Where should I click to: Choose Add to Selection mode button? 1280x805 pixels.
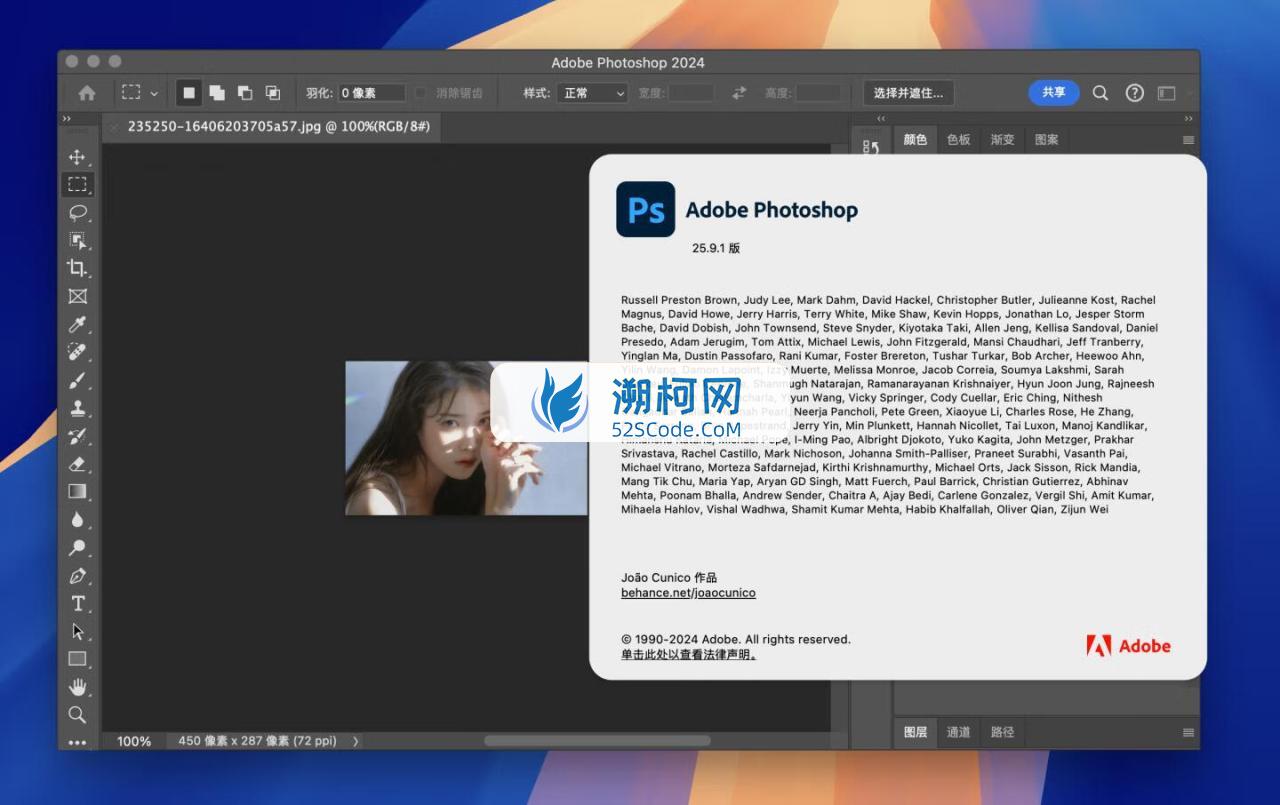point(217,92)
